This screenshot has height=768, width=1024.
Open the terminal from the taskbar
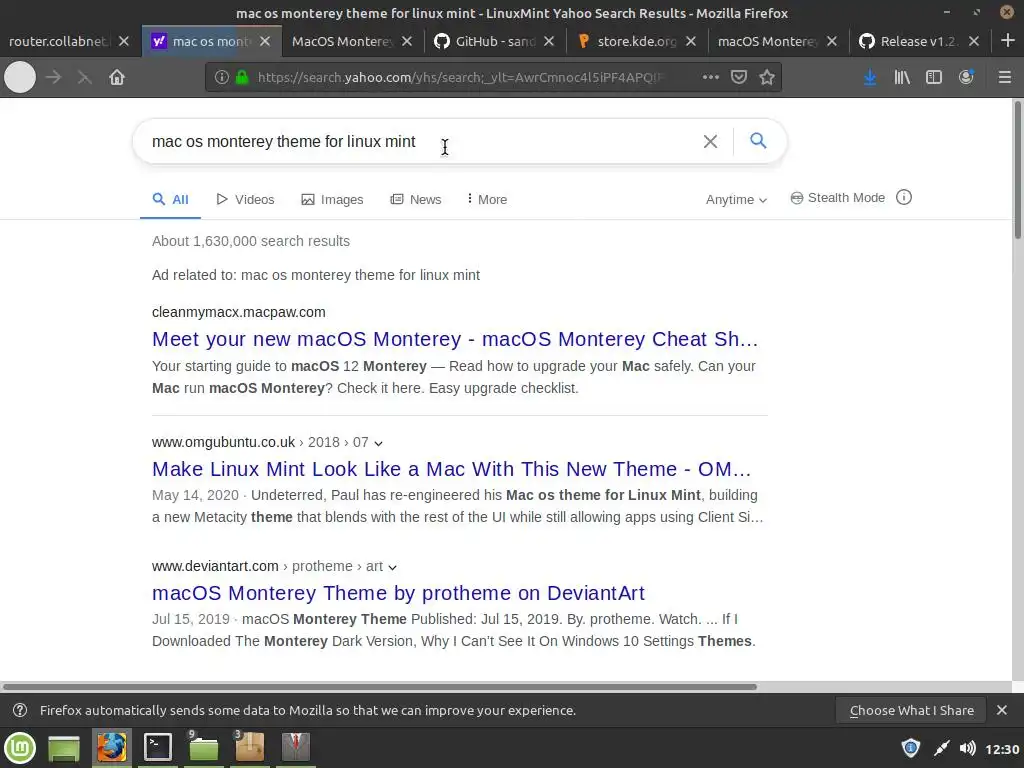pos(158,748)
